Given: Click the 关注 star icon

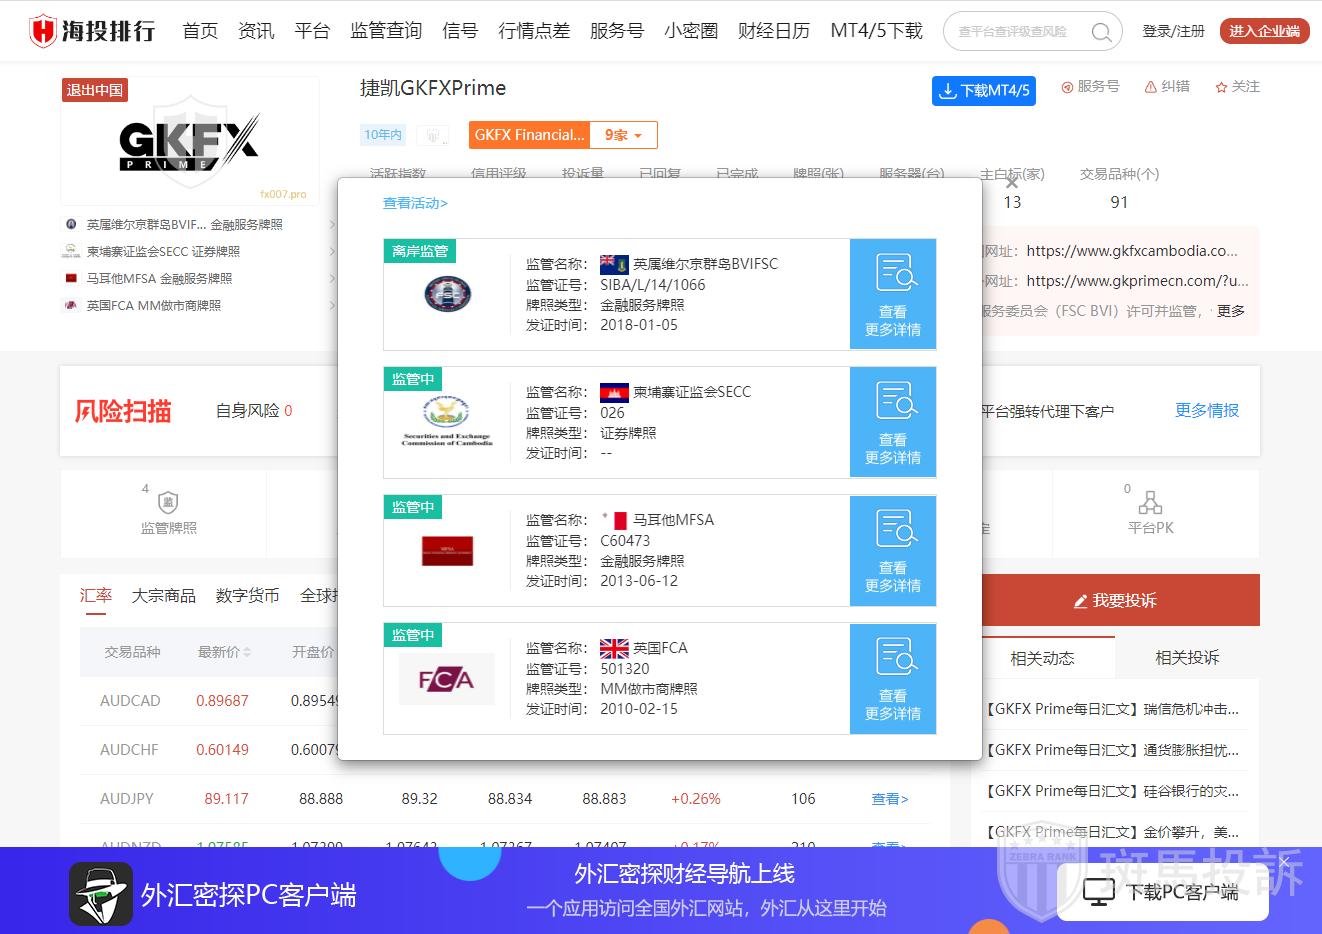Looking at the screenshot, I should (1221, 88).
